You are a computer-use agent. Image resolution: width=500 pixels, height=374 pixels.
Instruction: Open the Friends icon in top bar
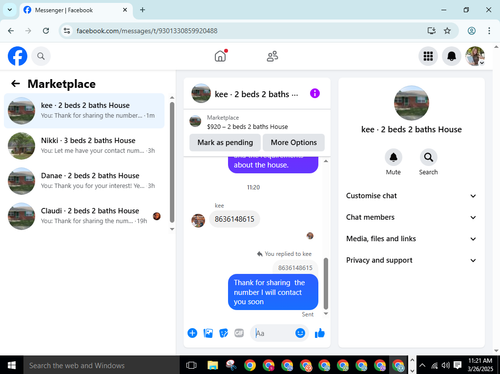click(x=272, y=56)
